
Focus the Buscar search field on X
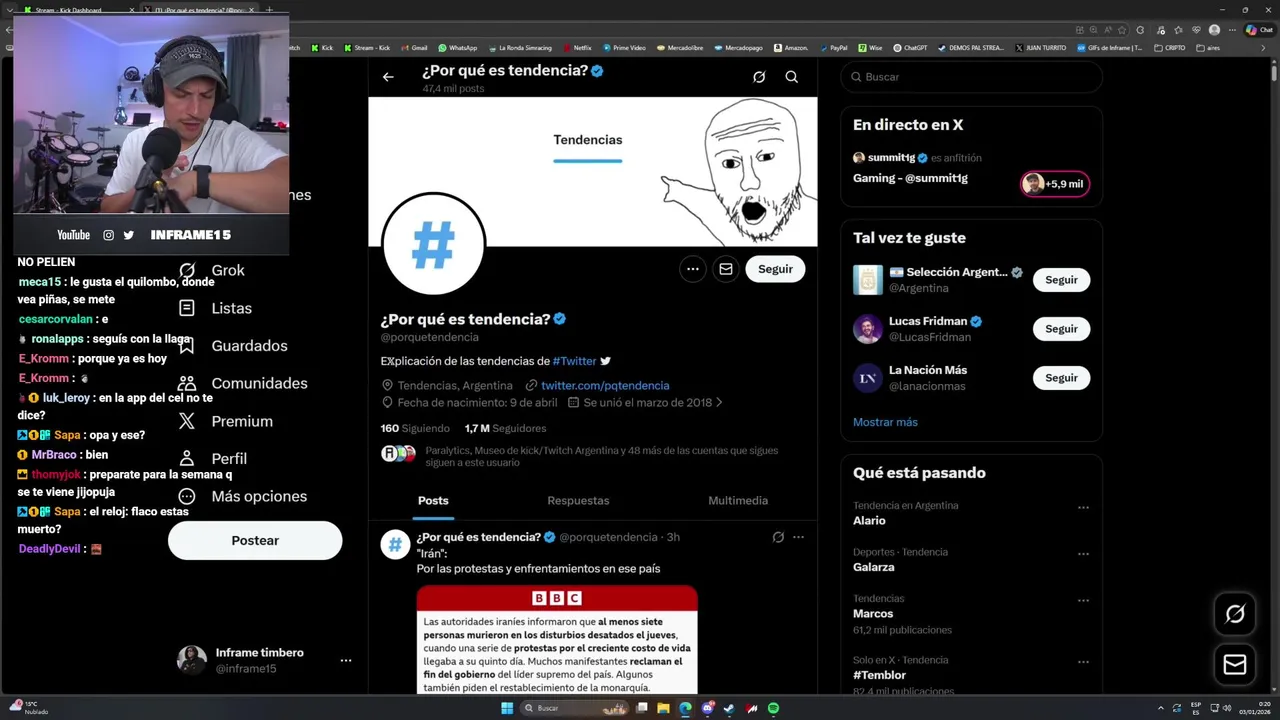(x=971, y=77)
